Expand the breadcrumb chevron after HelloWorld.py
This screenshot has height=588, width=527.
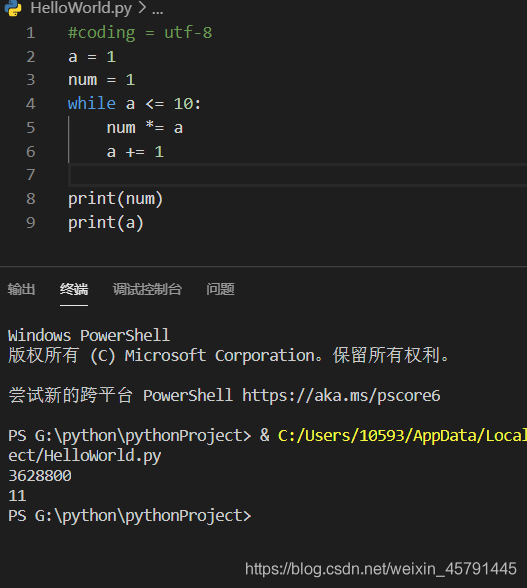tap(142, 8)
